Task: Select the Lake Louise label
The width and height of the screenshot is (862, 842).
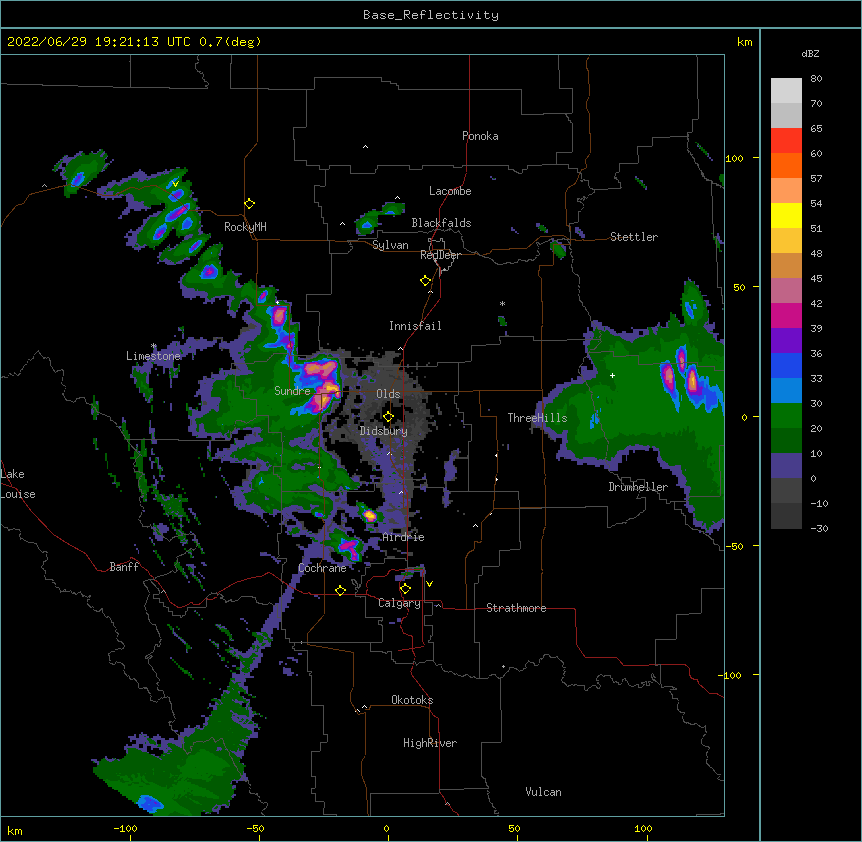Action: 18,484
